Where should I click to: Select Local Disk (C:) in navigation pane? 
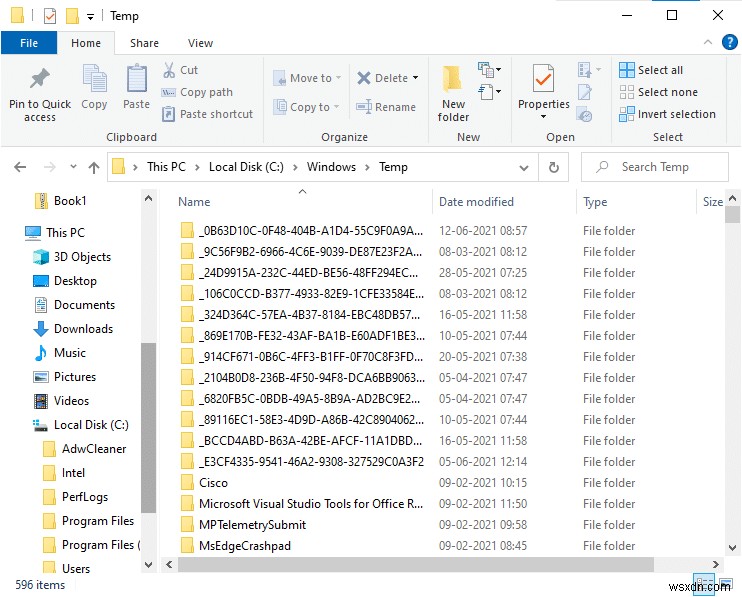81,425
